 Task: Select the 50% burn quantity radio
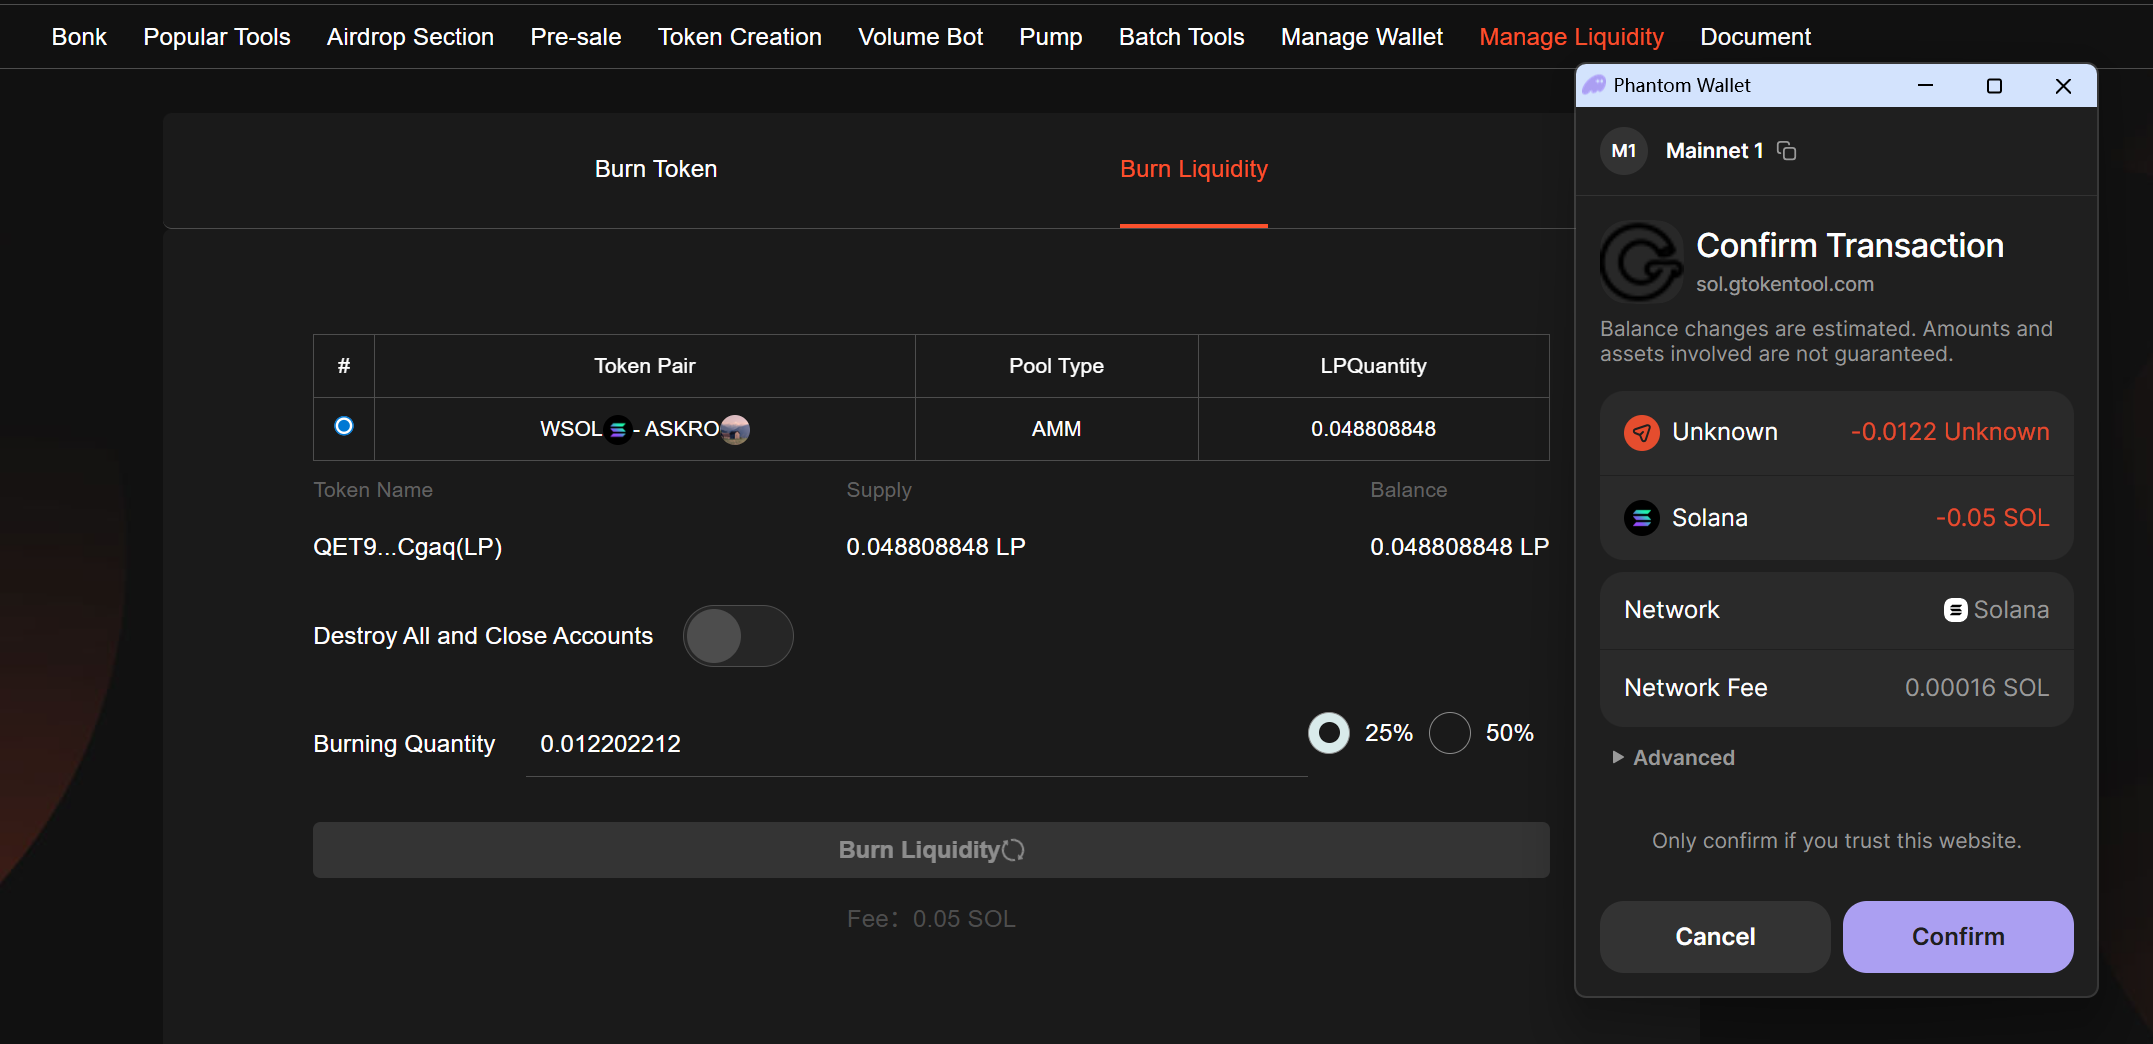[x=1449, y=733]
